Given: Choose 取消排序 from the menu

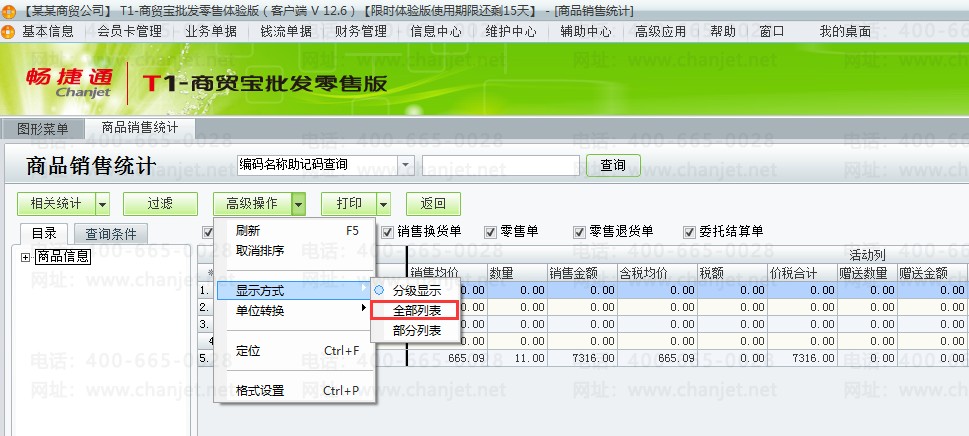Looking at the screenshot, I should click(x=294, y=251).
